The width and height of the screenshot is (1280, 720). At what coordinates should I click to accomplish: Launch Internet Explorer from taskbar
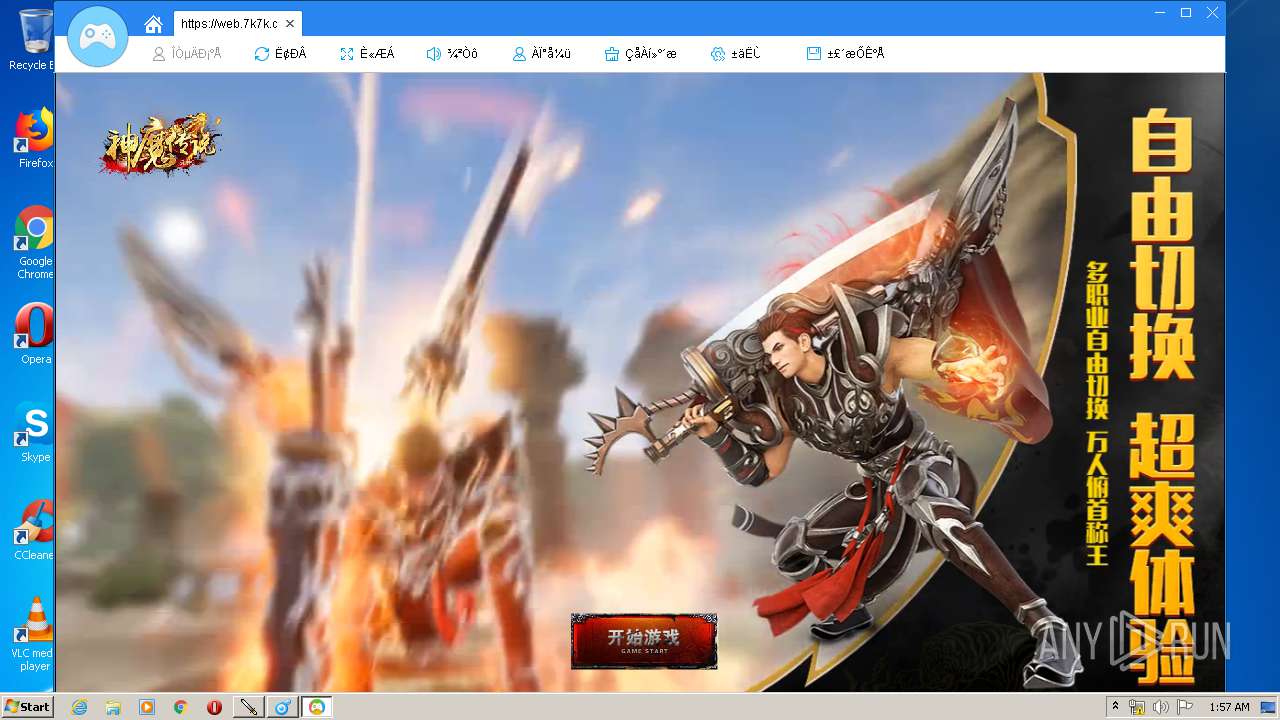point(79,707)
